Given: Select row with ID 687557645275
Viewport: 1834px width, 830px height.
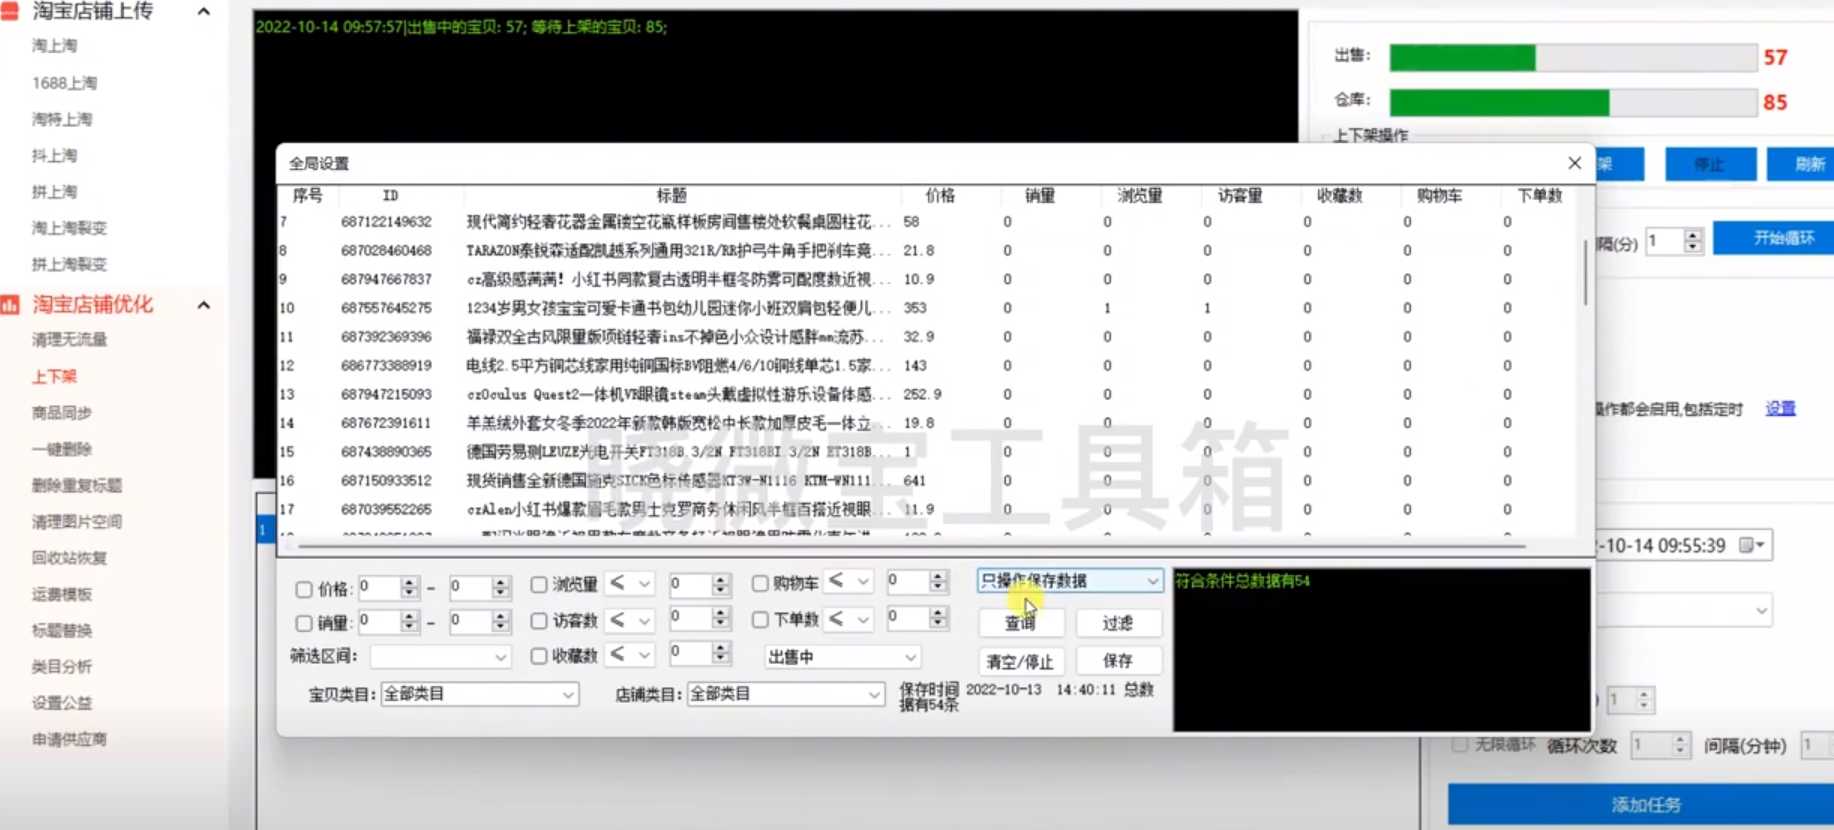Looking at the screenshot, I should pos(925,308).
